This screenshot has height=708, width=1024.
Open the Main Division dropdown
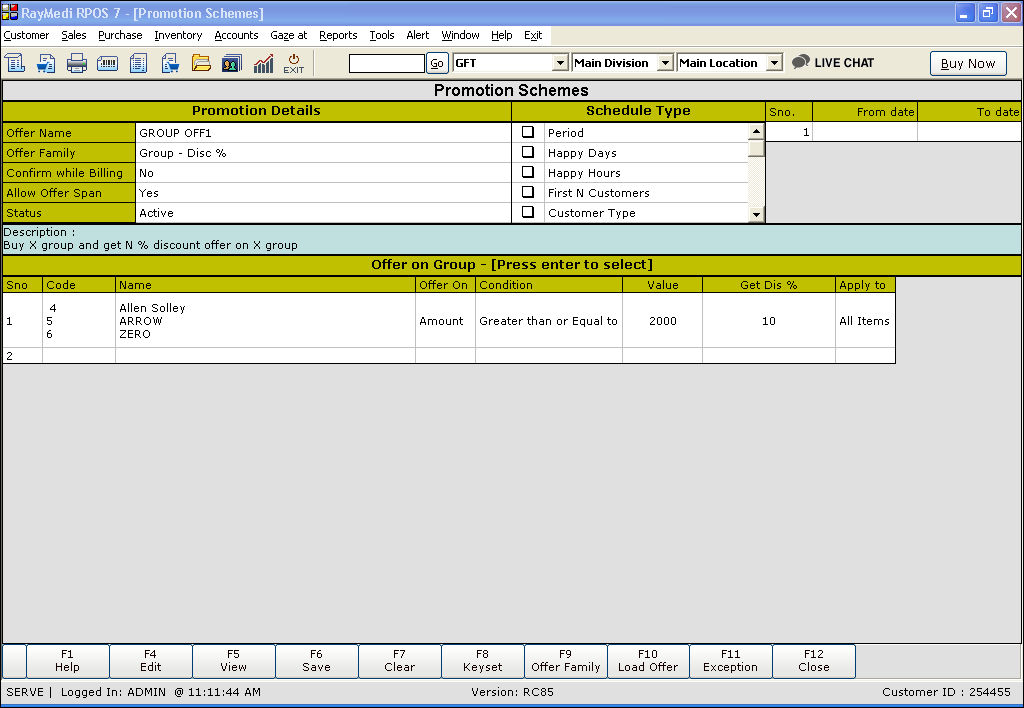665,63
